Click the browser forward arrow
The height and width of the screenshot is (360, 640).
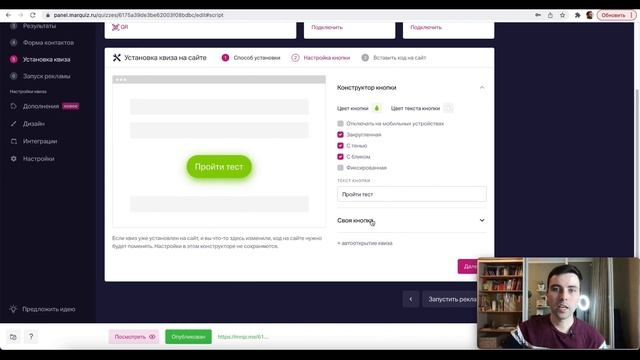point(20,15)
